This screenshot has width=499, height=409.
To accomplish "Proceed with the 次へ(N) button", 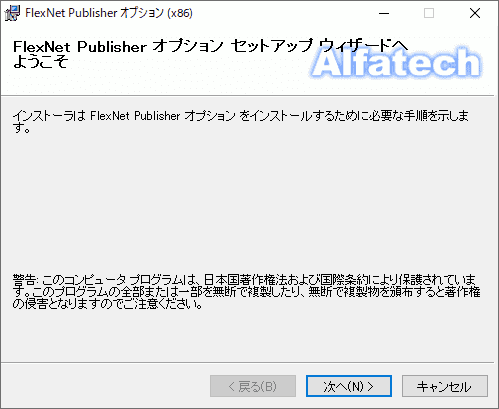I will [349, 386].
